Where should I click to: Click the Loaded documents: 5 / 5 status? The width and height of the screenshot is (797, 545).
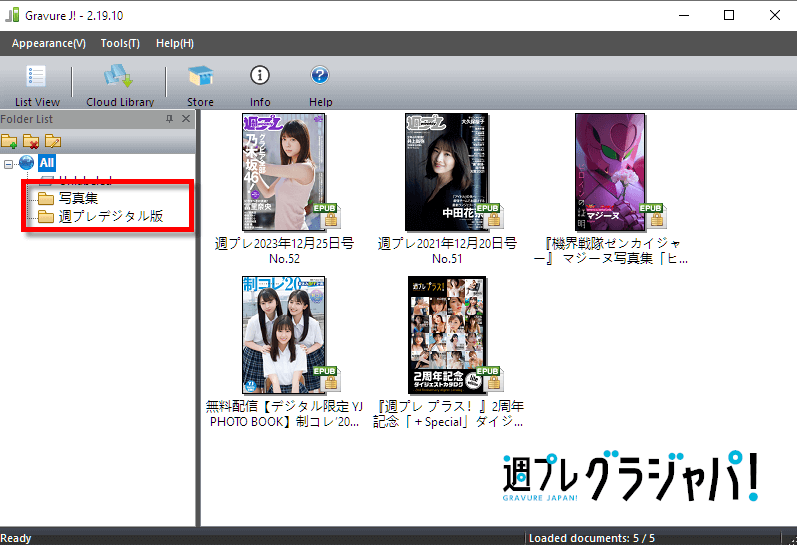coord(592,538)
